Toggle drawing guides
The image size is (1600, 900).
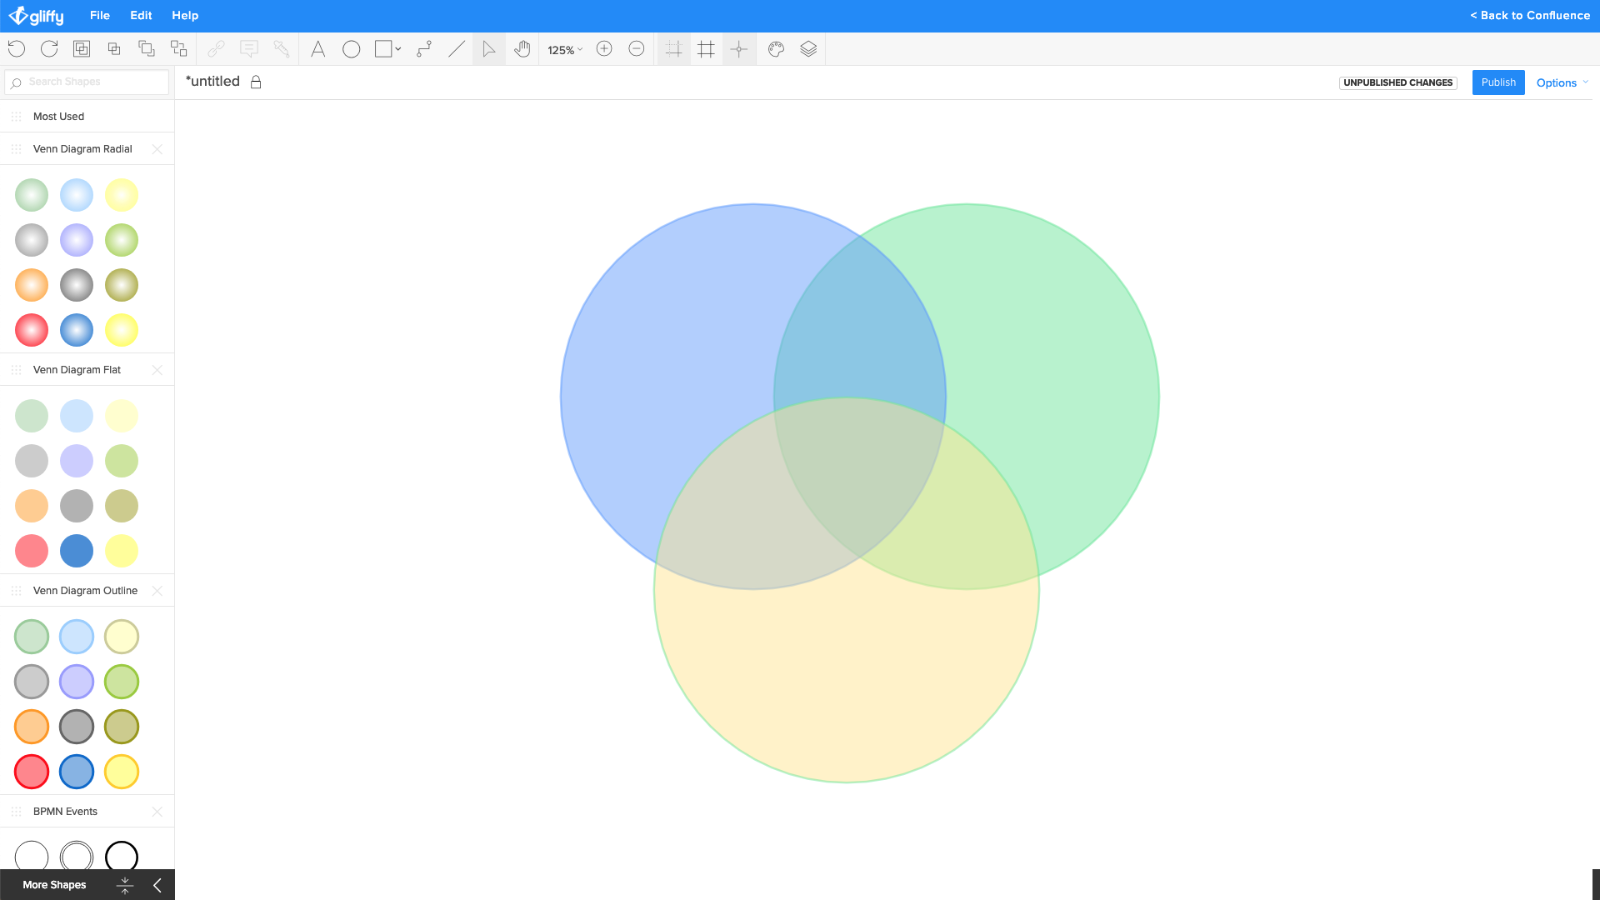[739, 48]
